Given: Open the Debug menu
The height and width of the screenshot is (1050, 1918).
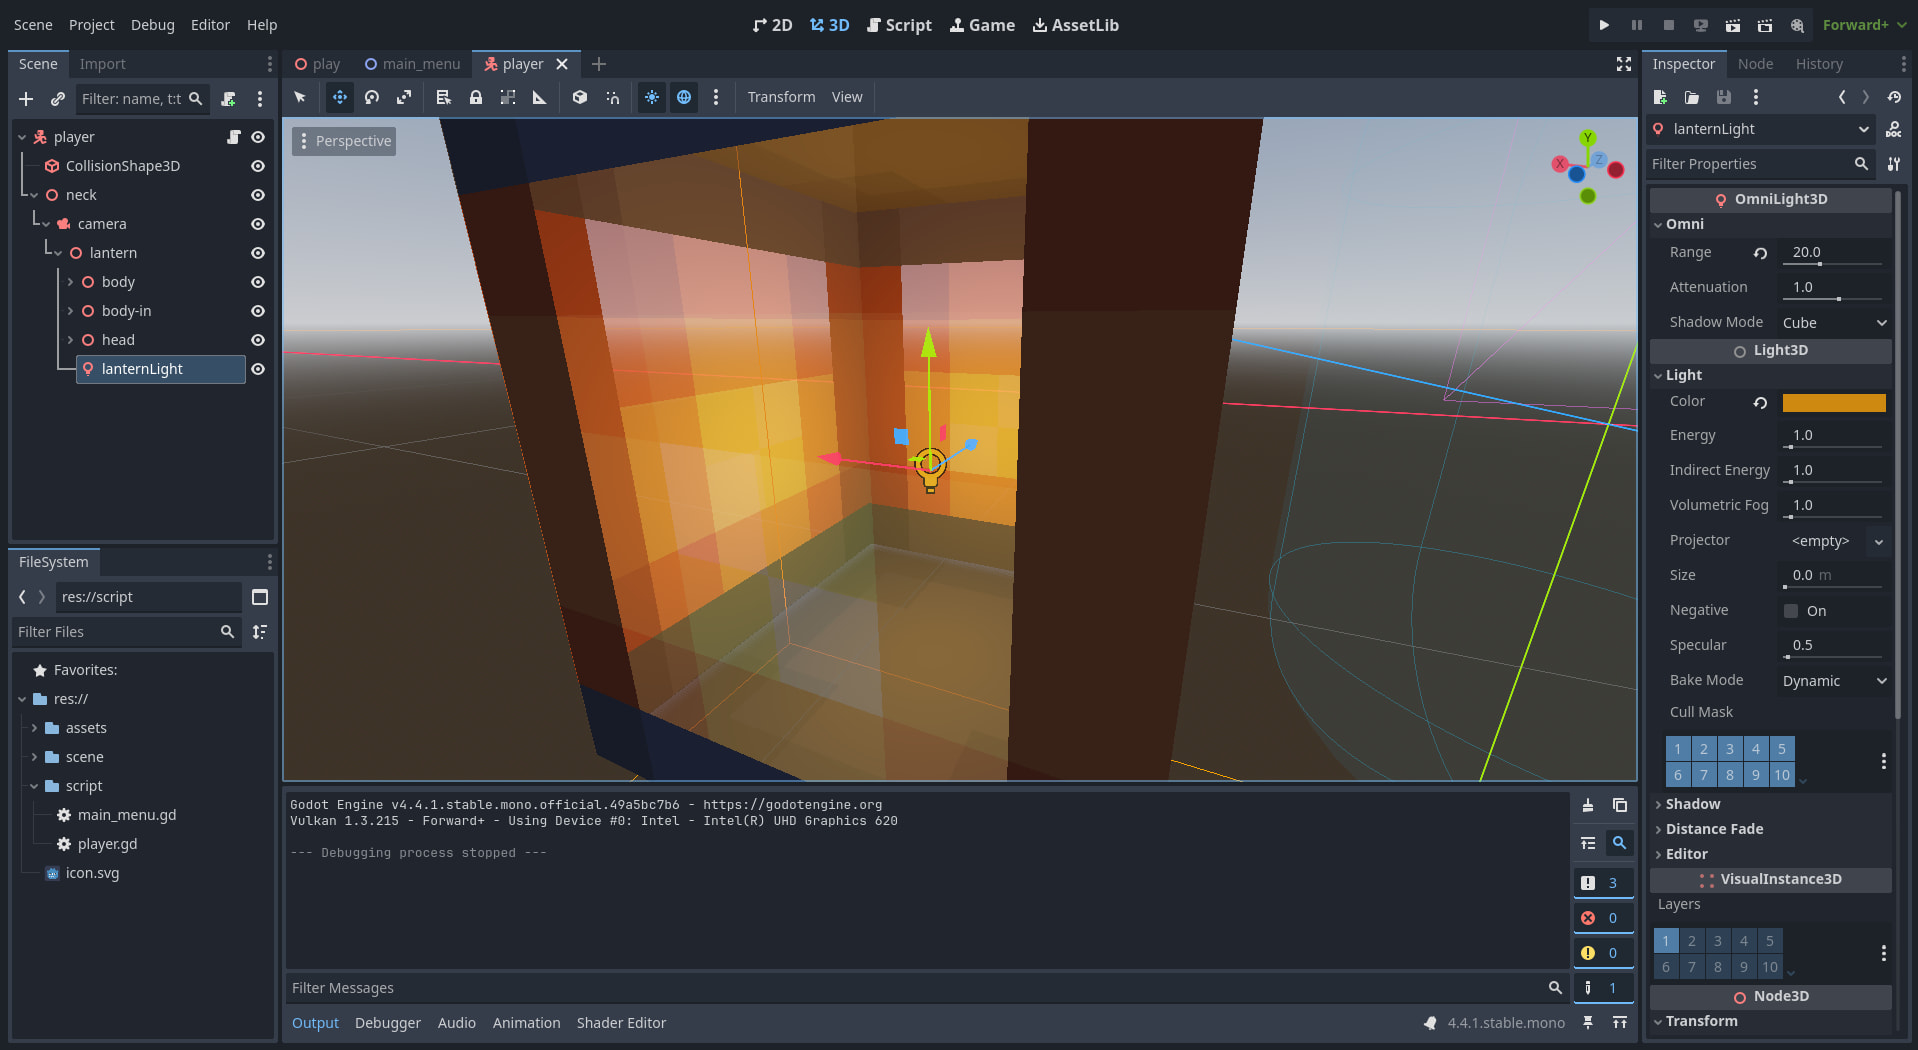Looking at the screenshot, I should pos(152,25).
